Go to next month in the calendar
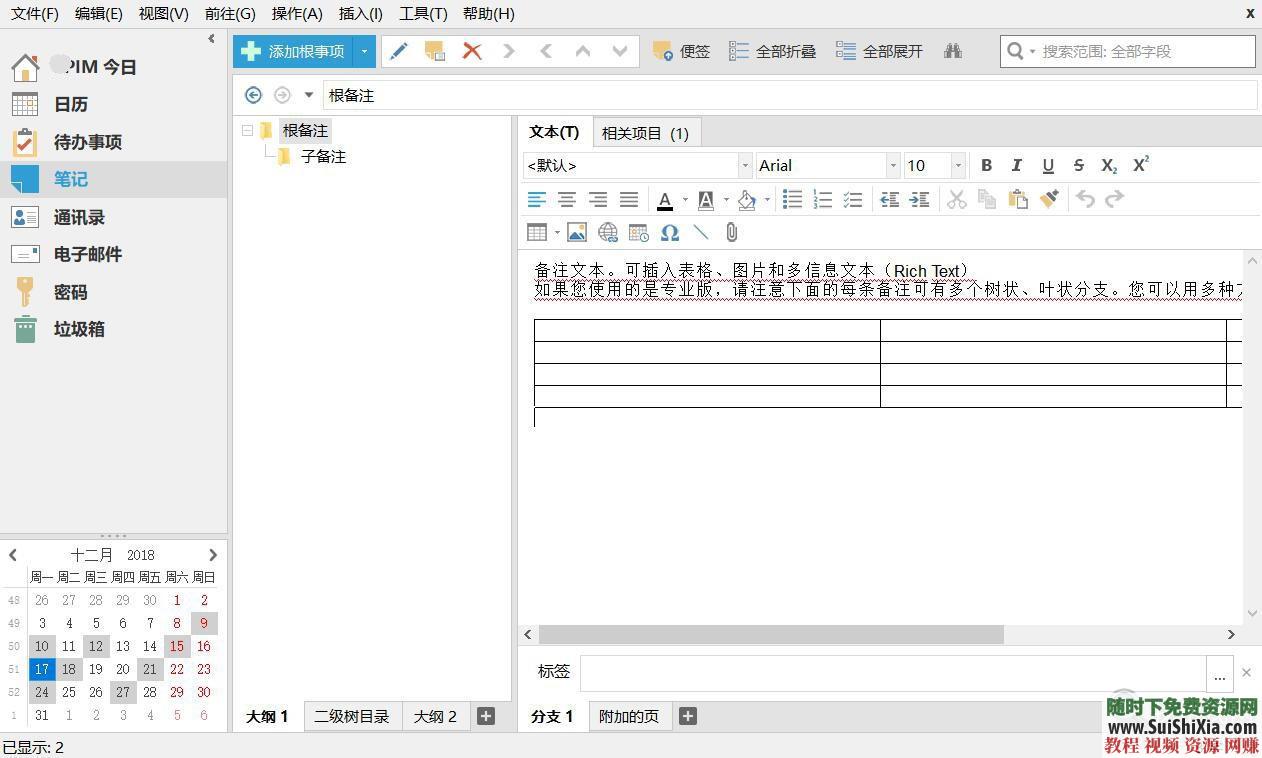This screenshot has height=758, width=1262. [212, 554]
